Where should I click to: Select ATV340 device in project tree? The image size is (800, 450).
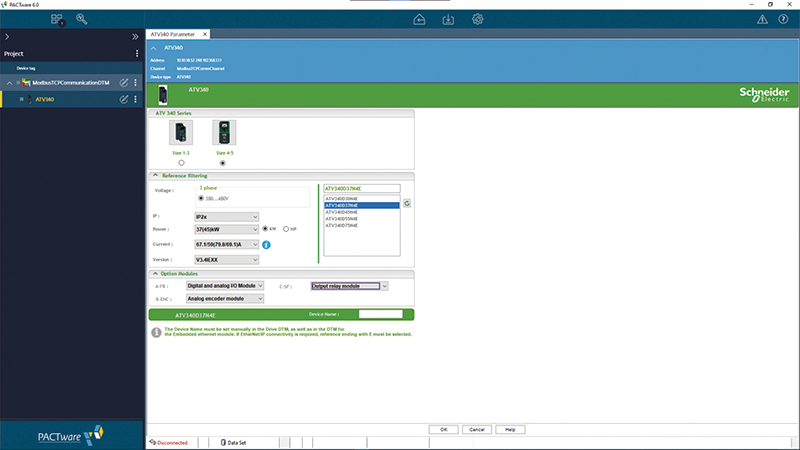point(72,99)
